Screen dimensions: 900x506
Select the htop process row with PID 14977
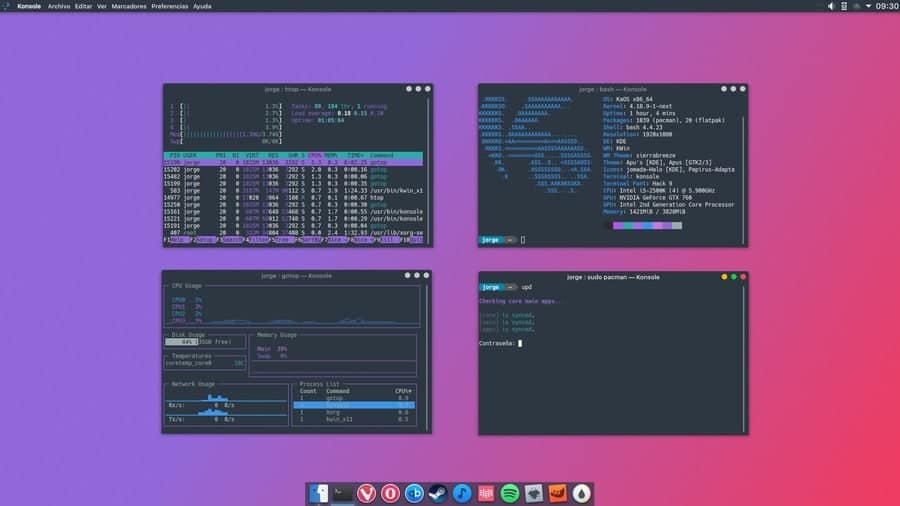(x=293, y=197)
